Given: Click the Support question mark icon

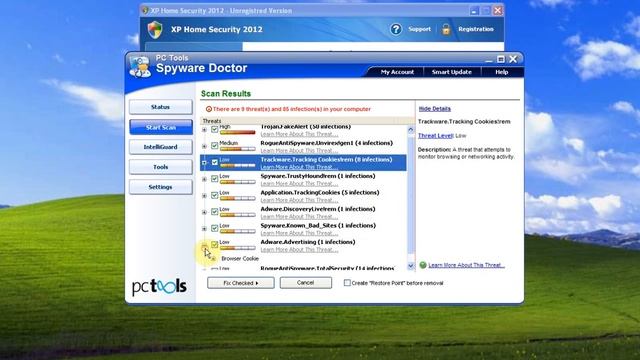Looking at the screenshot, I should tap(396, 29).
